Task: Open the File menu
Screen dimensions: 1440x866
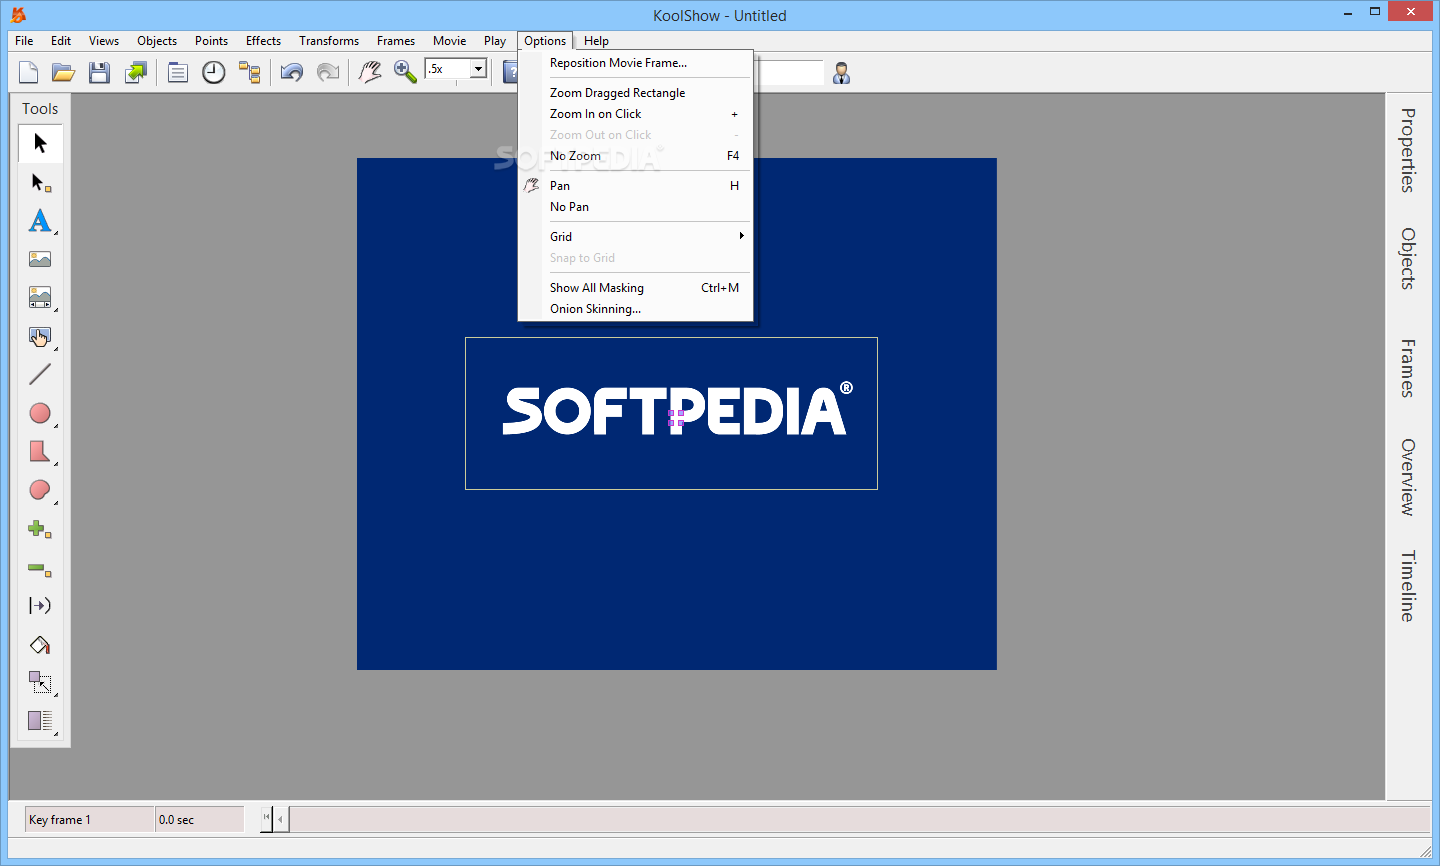Action: [24, 41]
